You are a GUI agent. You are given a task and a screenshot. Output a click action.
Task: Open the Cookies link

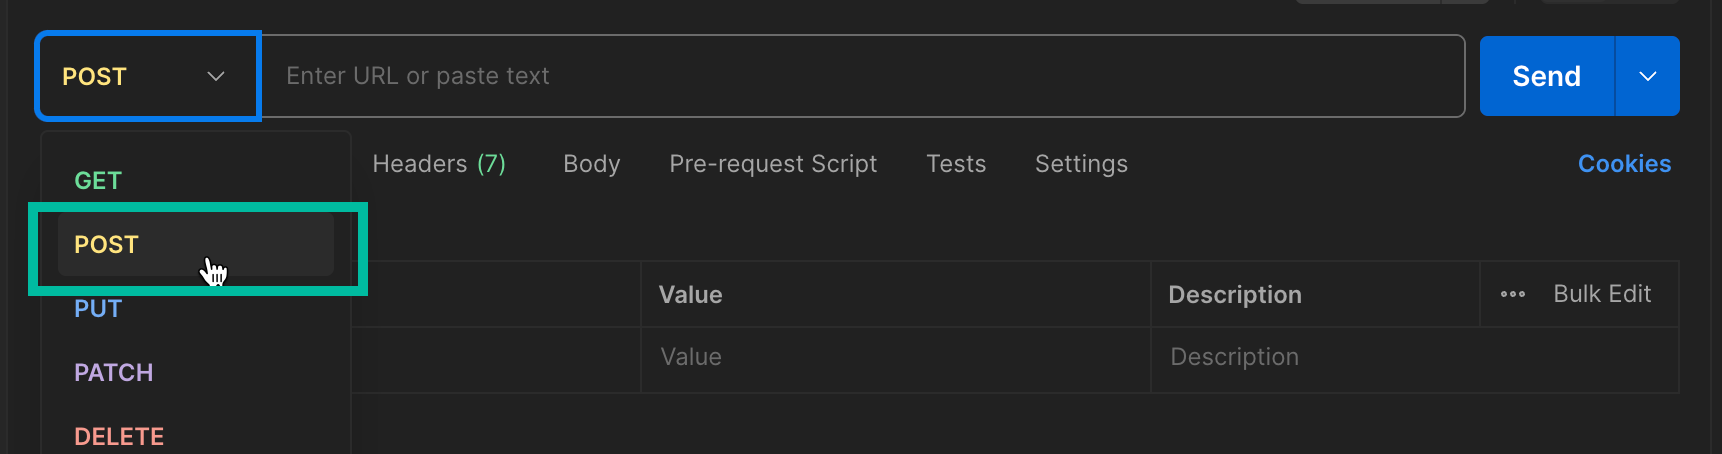tap(1624, 164)
